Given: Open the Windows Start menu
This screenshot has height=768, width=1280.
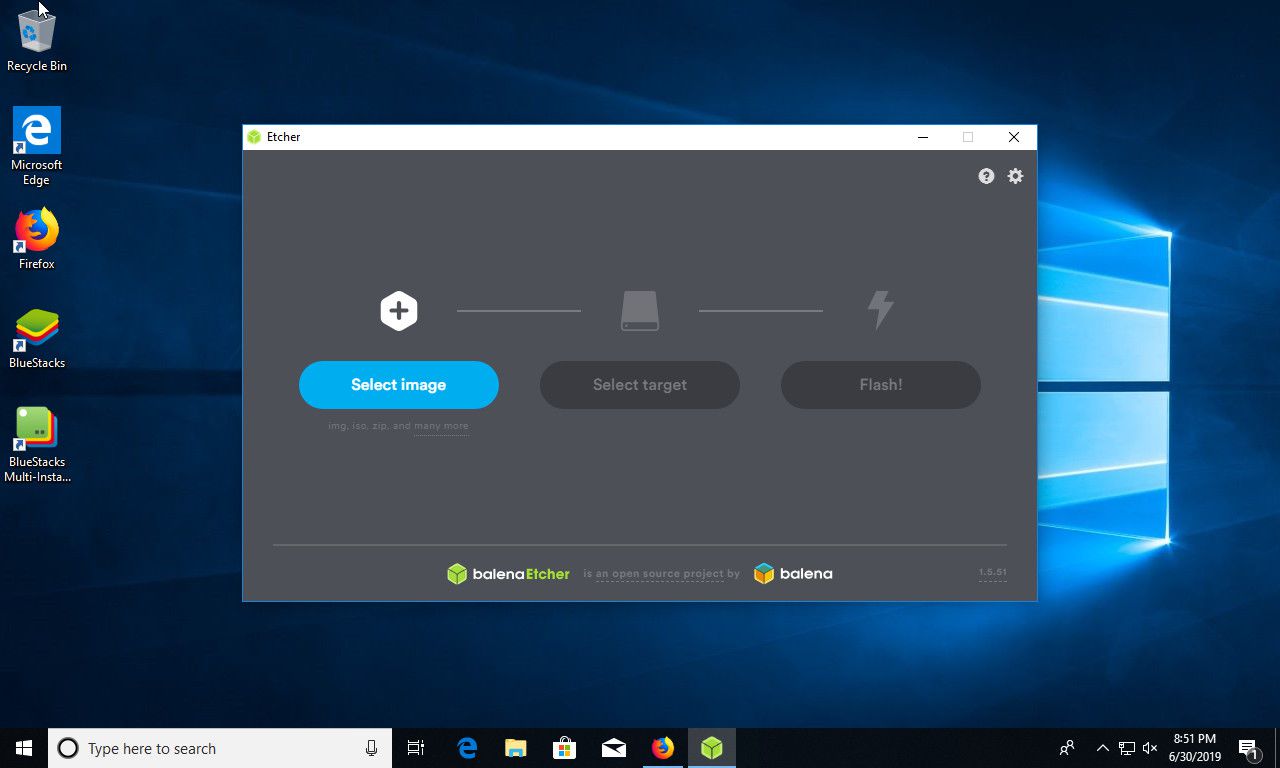Looking at the screenshot, I should tap(24, 748).
